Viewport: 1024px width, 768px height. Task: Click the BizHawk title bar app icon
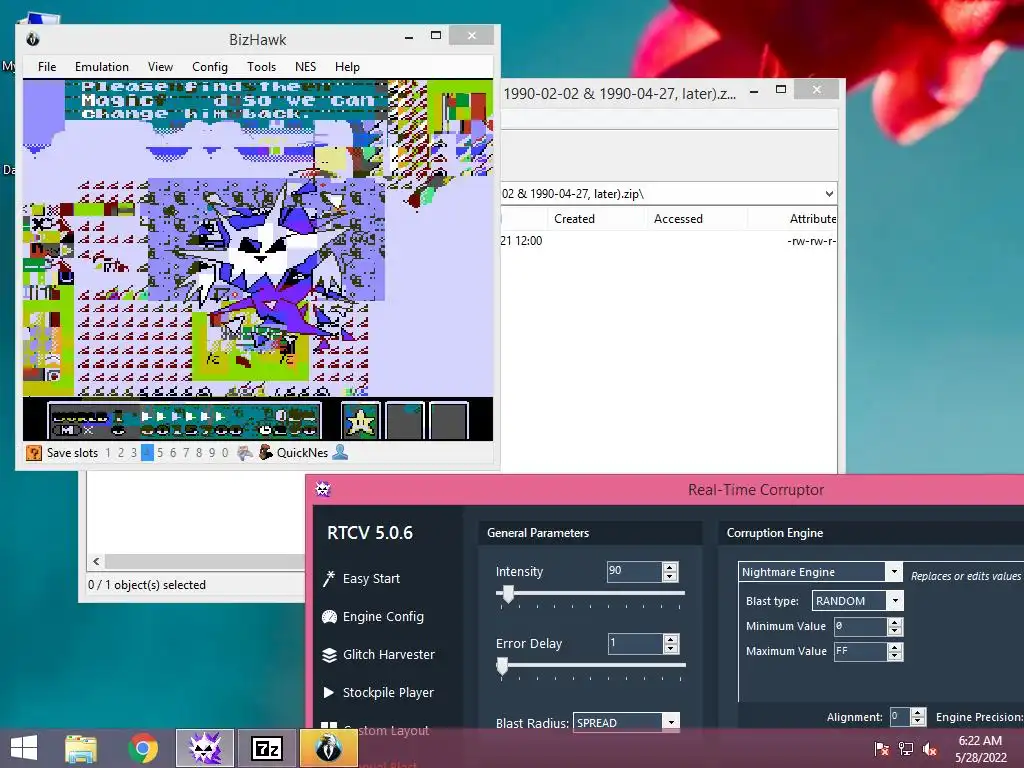click(x=33, y=39)
